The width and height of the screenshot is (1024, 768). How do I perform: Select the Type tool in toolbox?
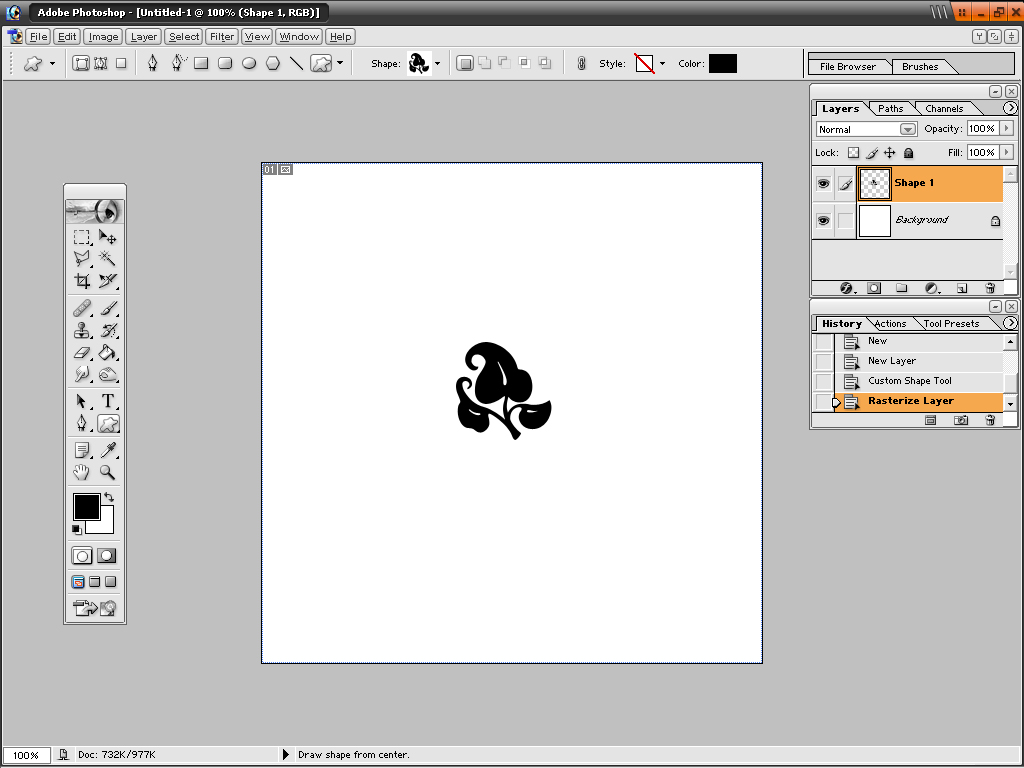[x=108, y=401]
